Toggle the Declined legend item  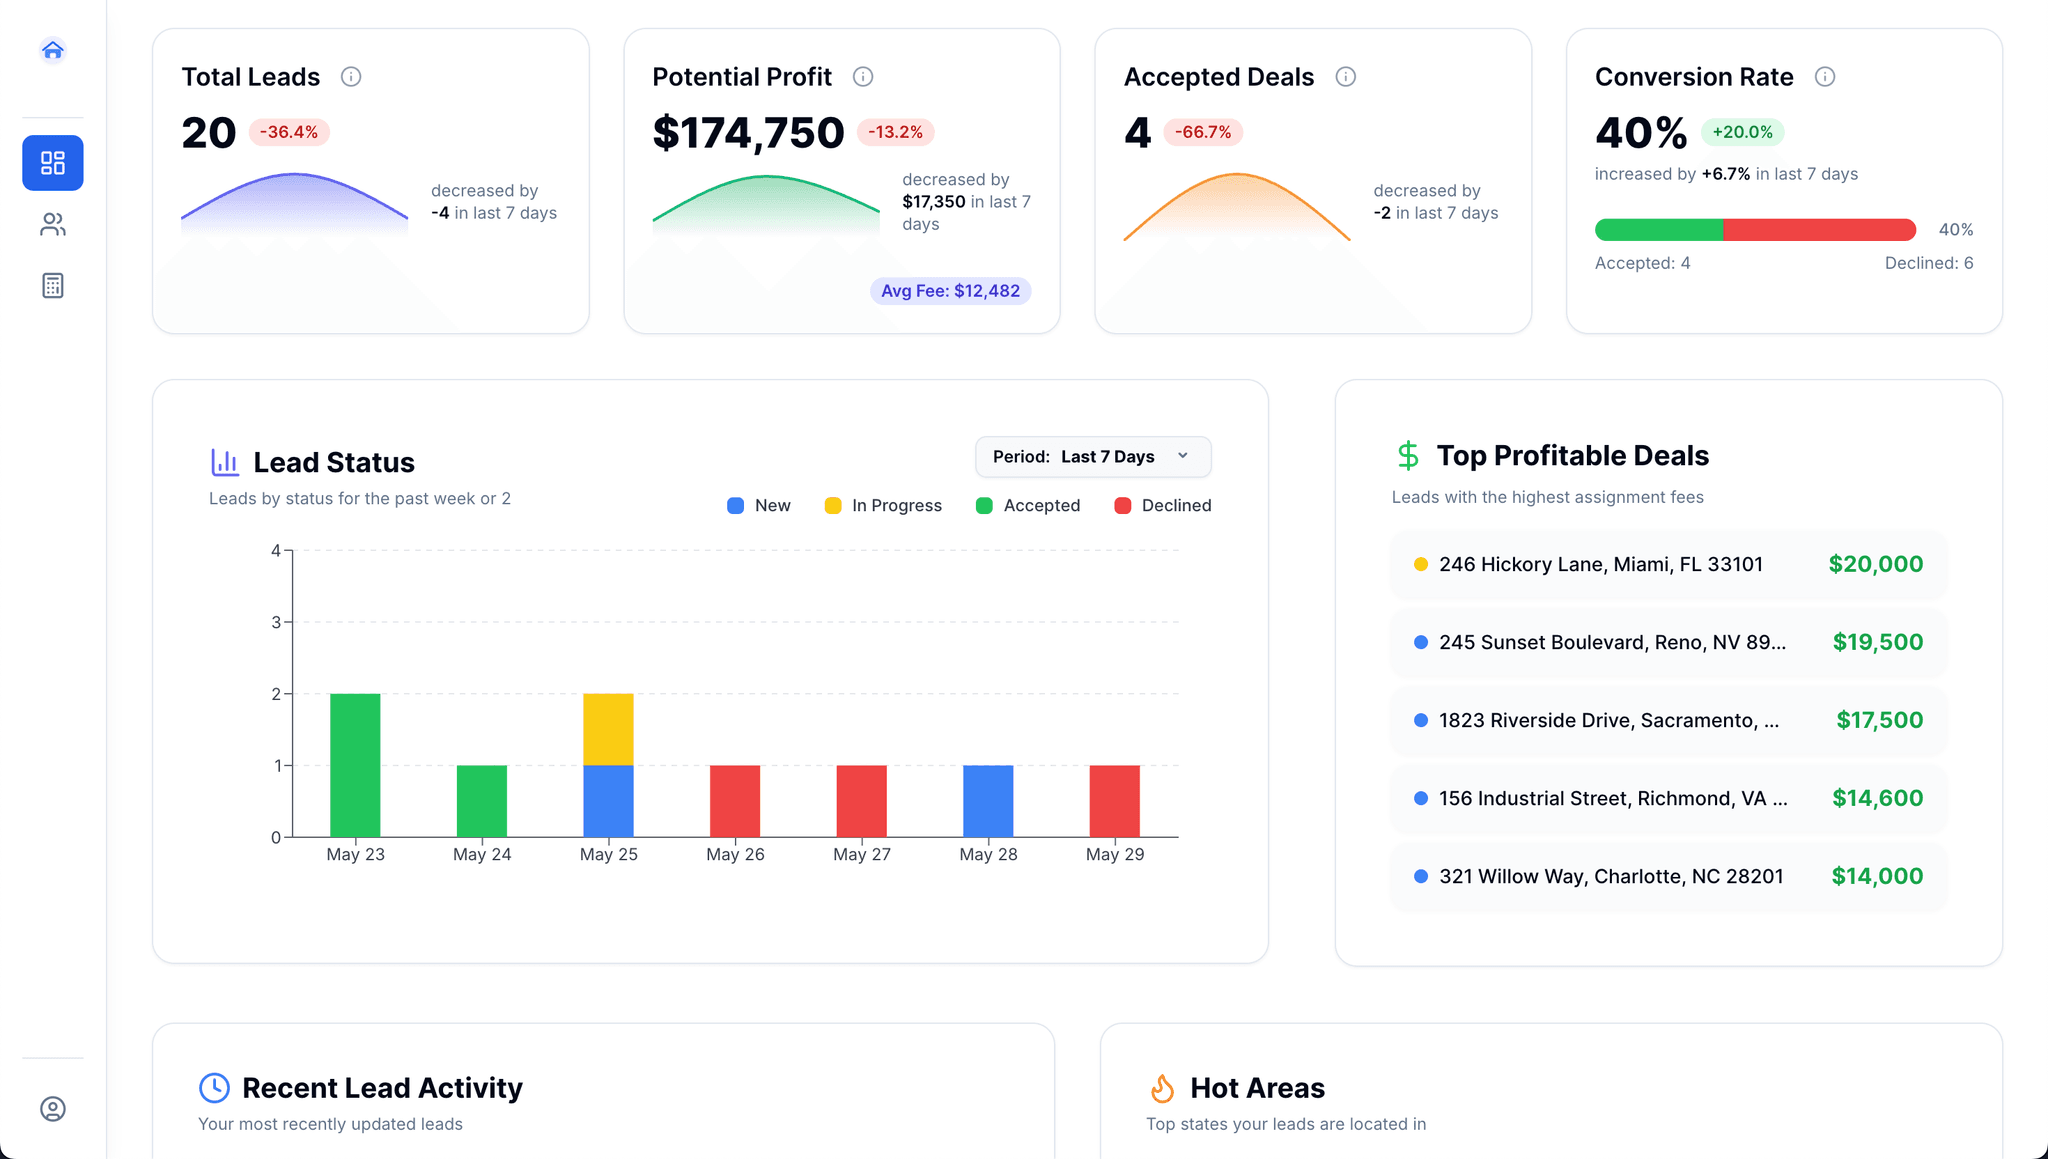pyautogui.click(x=1163, y=506)
